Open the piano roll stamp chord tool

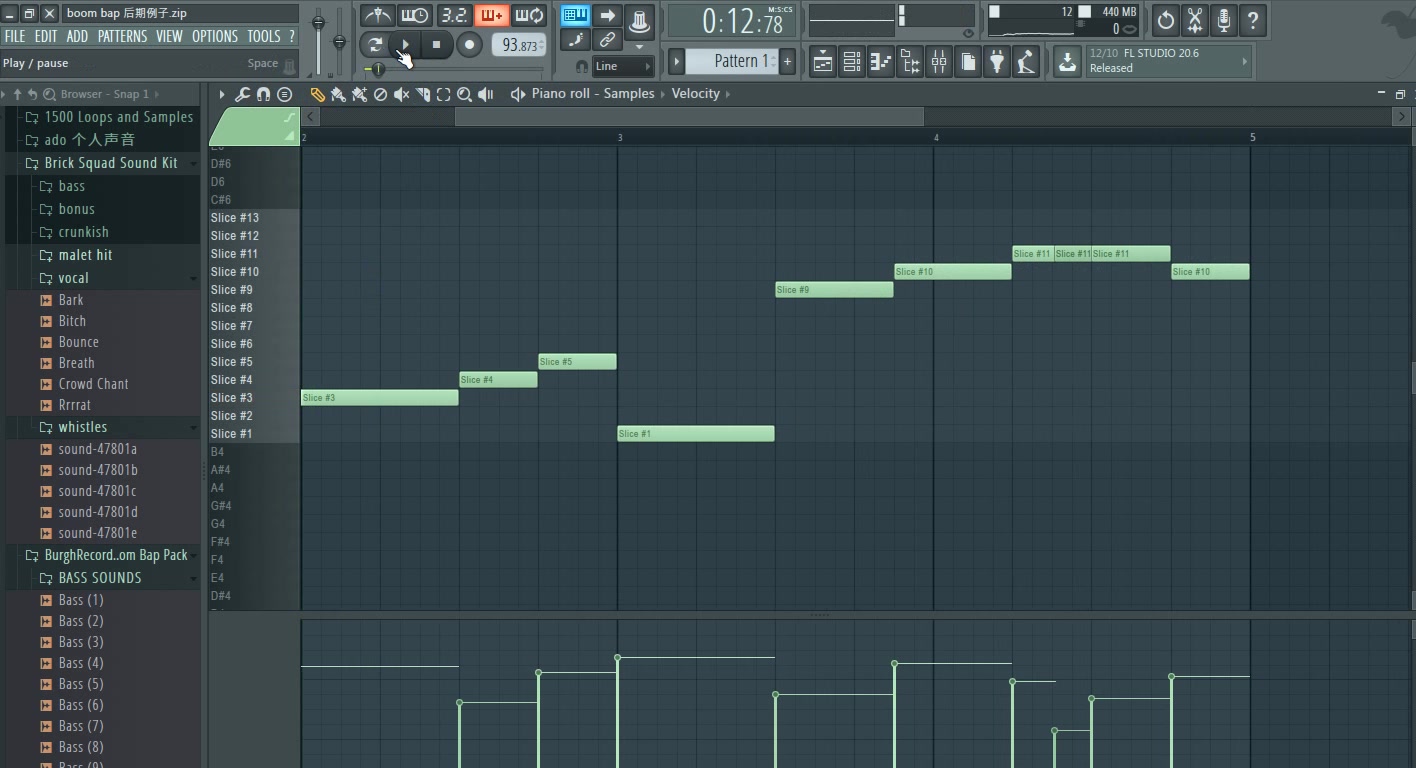[x=285, y=94]
